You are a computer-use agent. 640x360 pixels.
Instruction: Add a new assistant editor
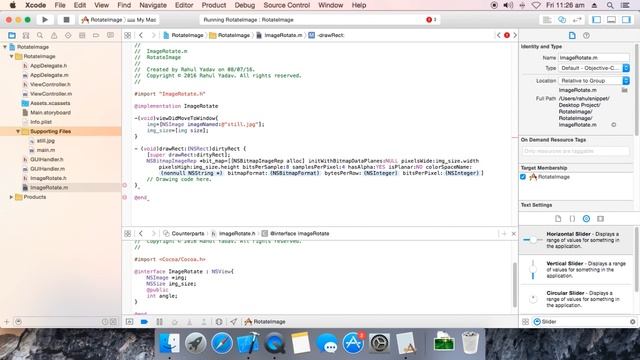pos(504,233)
